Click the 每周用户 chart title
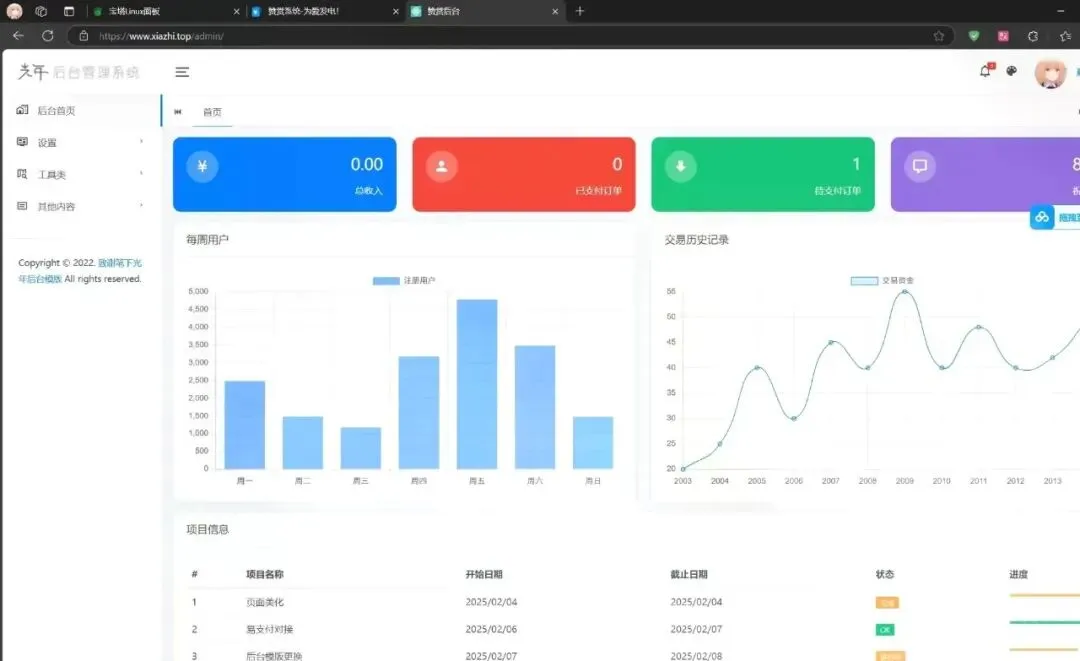 coord(207,240)
